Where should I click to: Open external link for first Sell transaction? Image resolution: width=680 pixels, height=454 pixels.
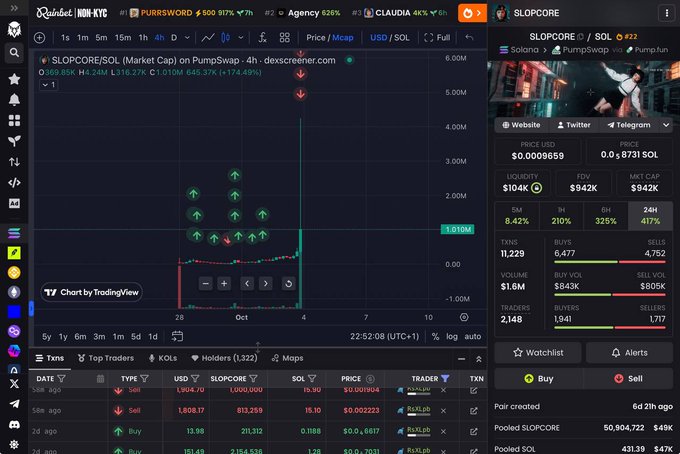pos(474,390)
